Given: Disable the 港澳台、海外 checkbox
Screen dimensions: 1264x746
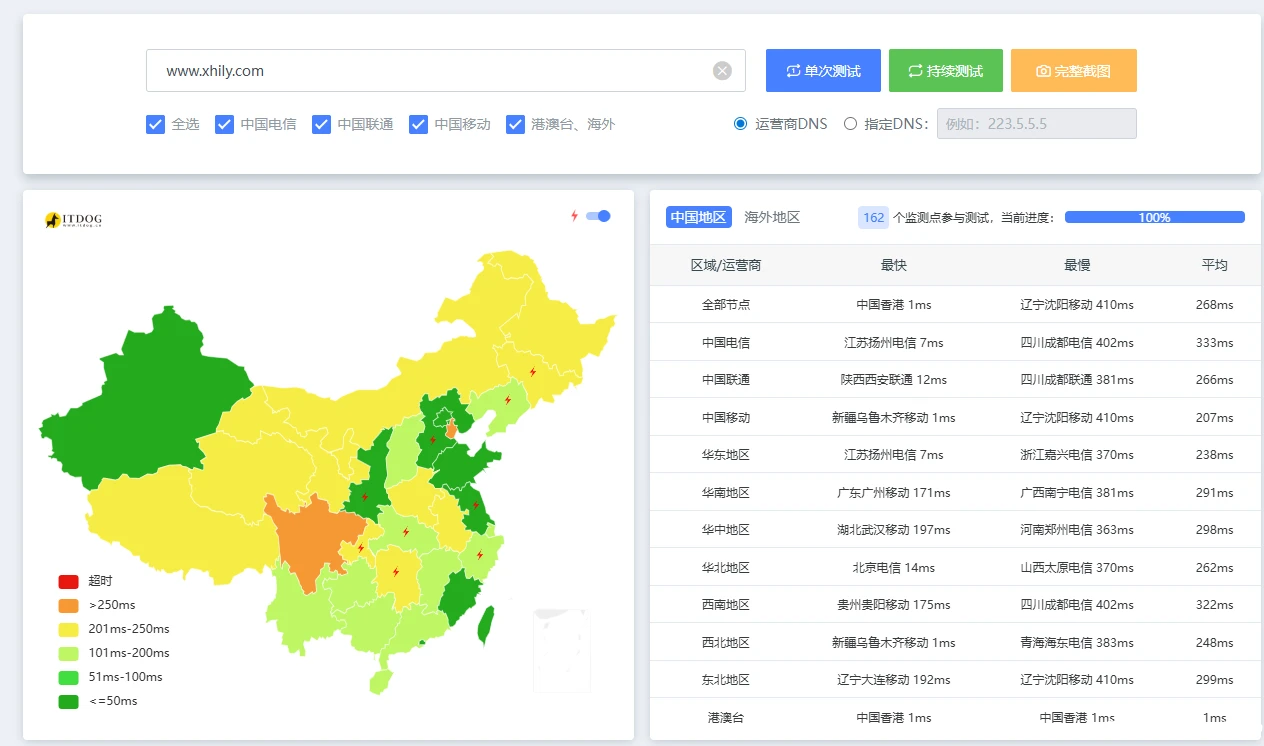Looking at the screenshot, I should [515, 124].
